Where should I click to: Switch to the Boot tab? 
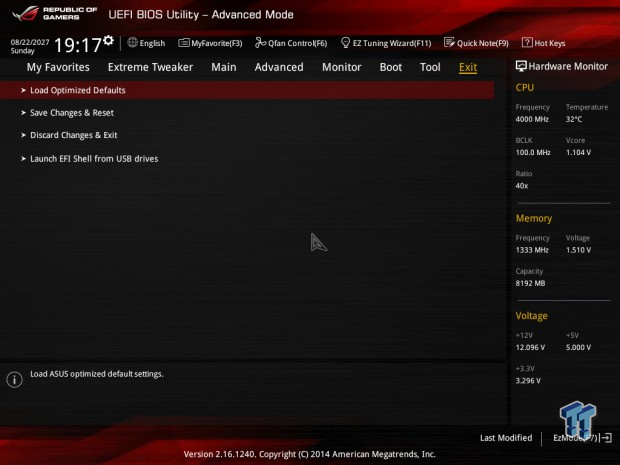click(x=391, y=67)
